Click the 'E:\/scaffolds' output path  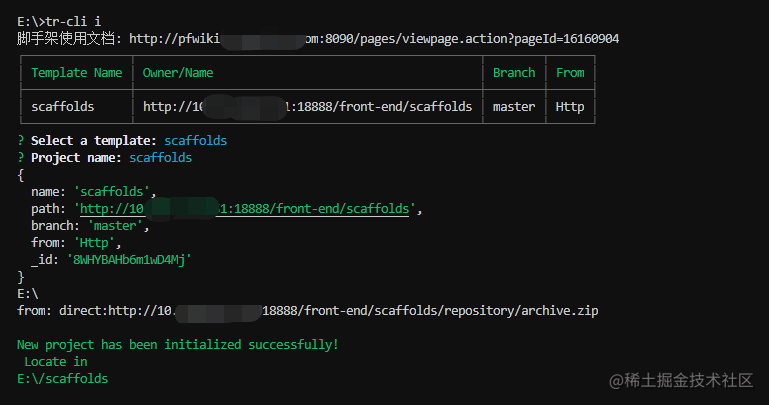62,379
